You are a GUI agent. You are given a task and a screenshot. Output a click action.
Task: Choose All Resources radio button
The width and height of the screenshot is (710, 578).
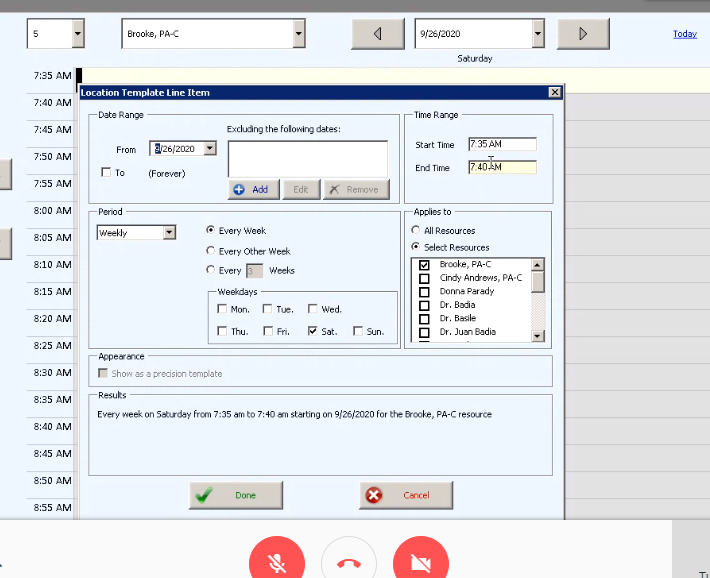coord(416,231)
